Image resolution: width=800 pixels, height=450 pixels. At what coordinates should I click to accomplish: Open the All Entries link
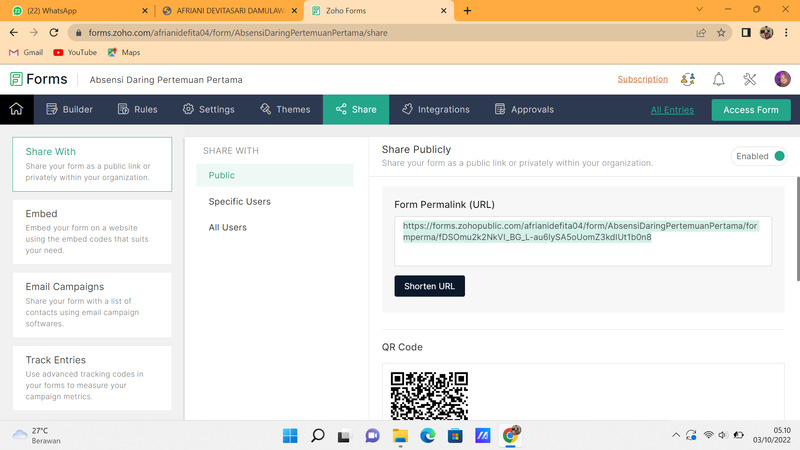click(x=672, y=110)
